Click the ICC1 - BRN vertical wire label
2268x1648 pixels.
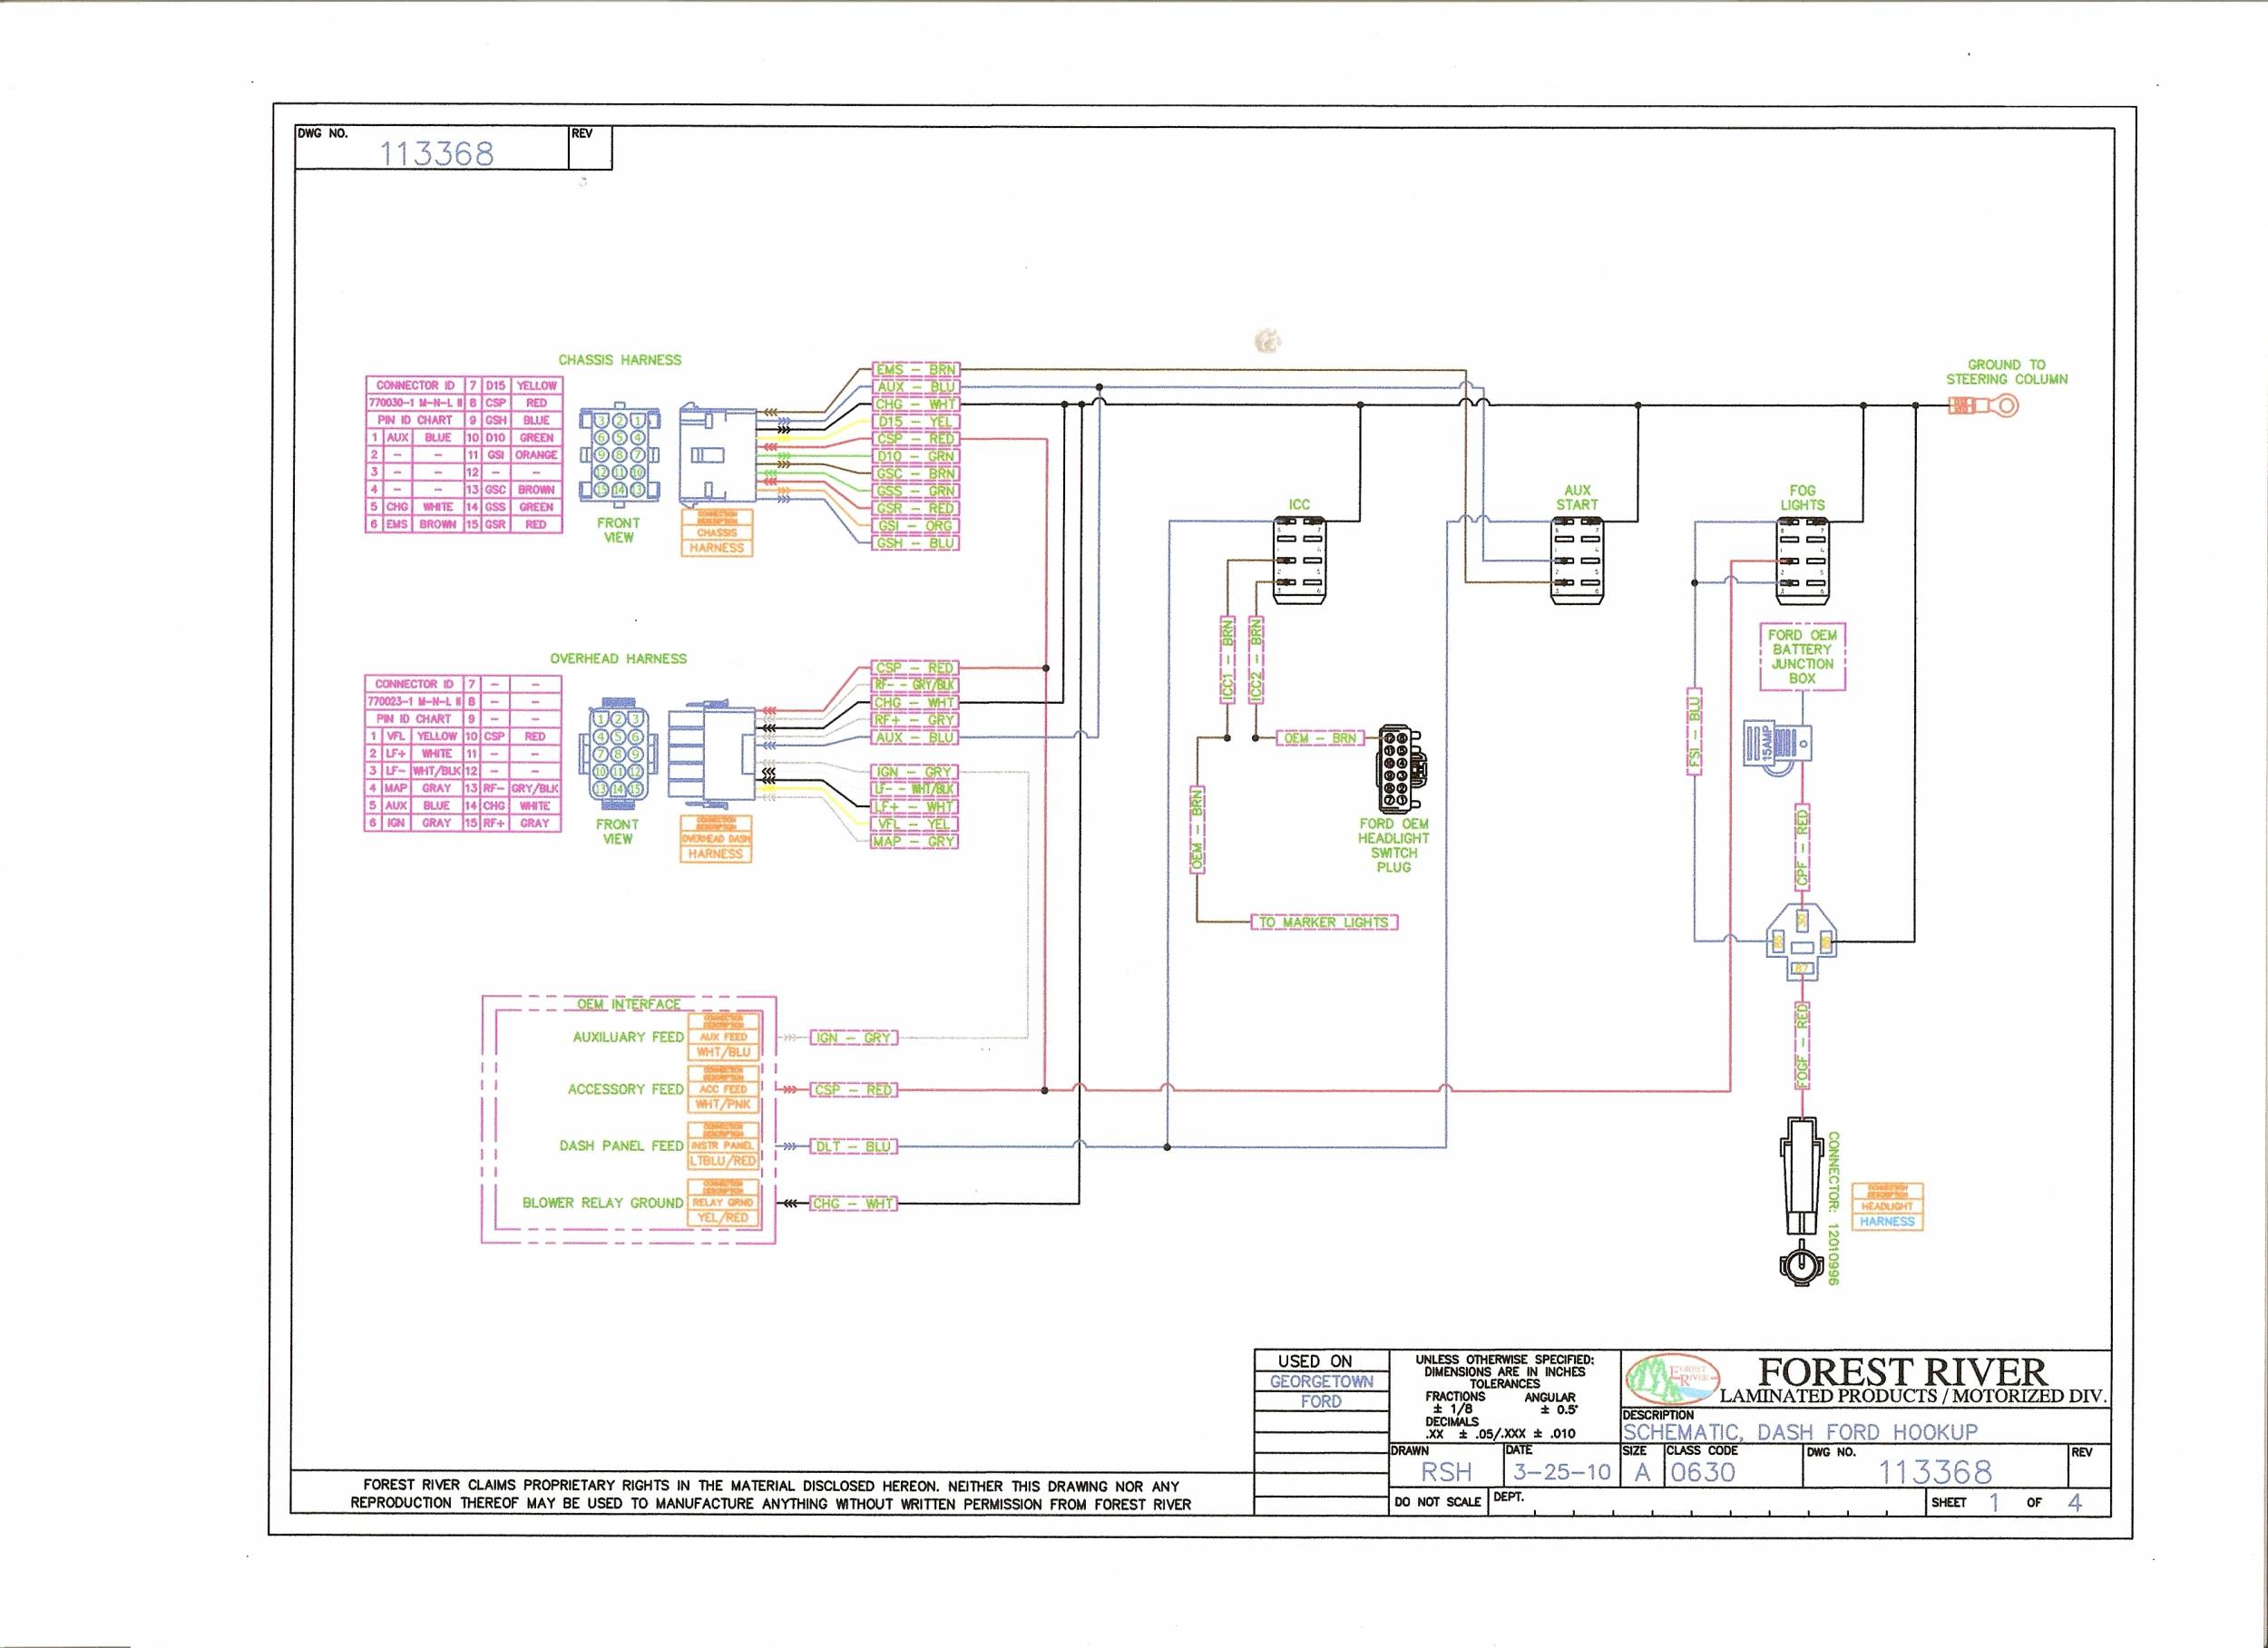(x=1228, y=661)
